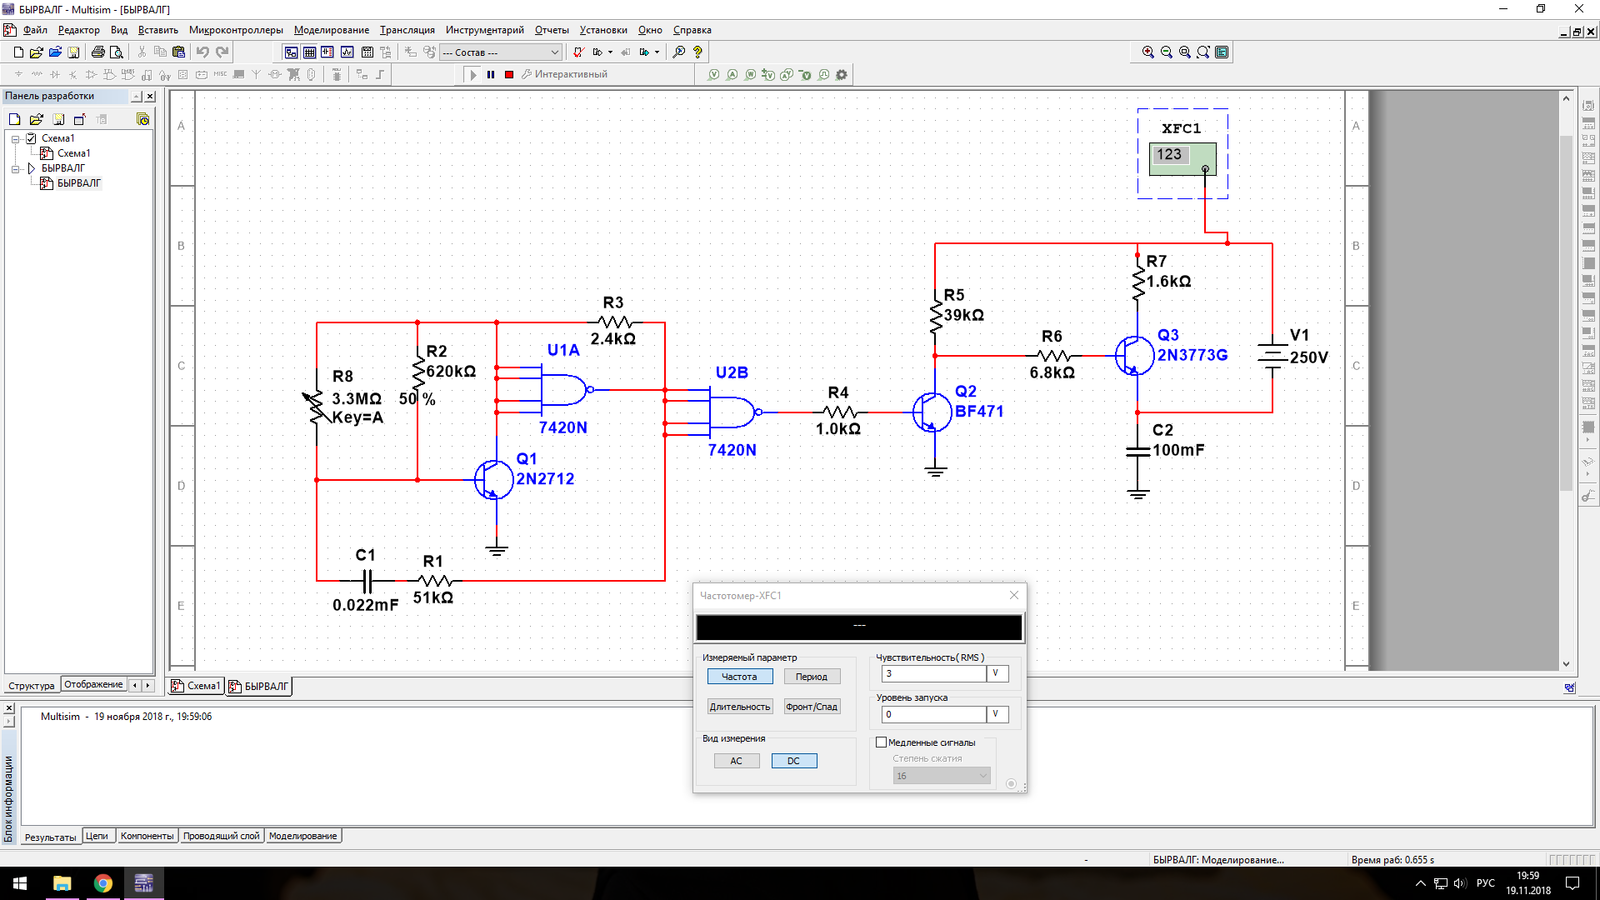Stop the simulation with the red square

pos(509,75)
